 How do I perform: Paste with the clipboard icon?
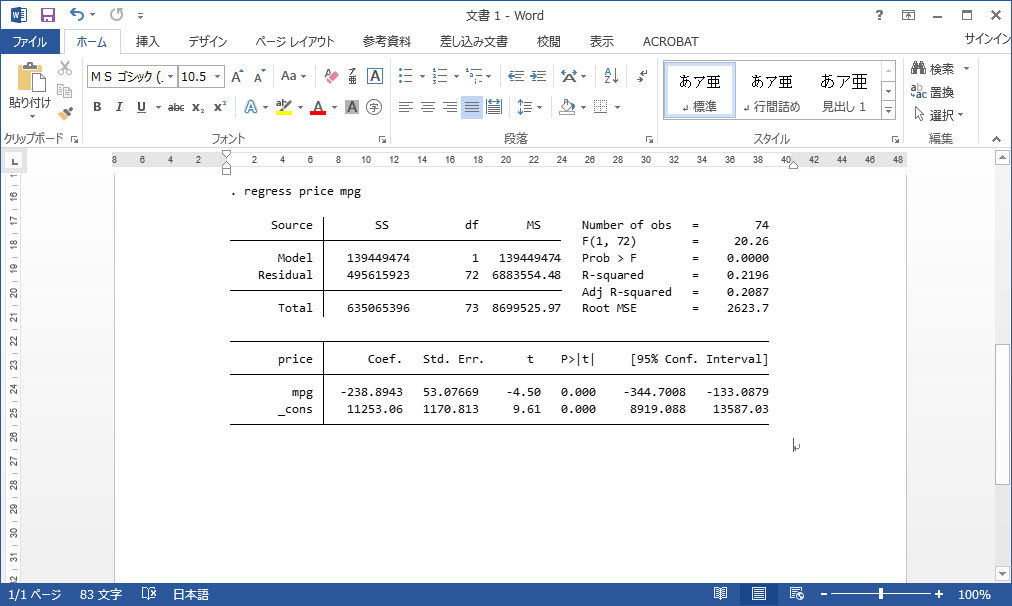[x=30, y=77]
